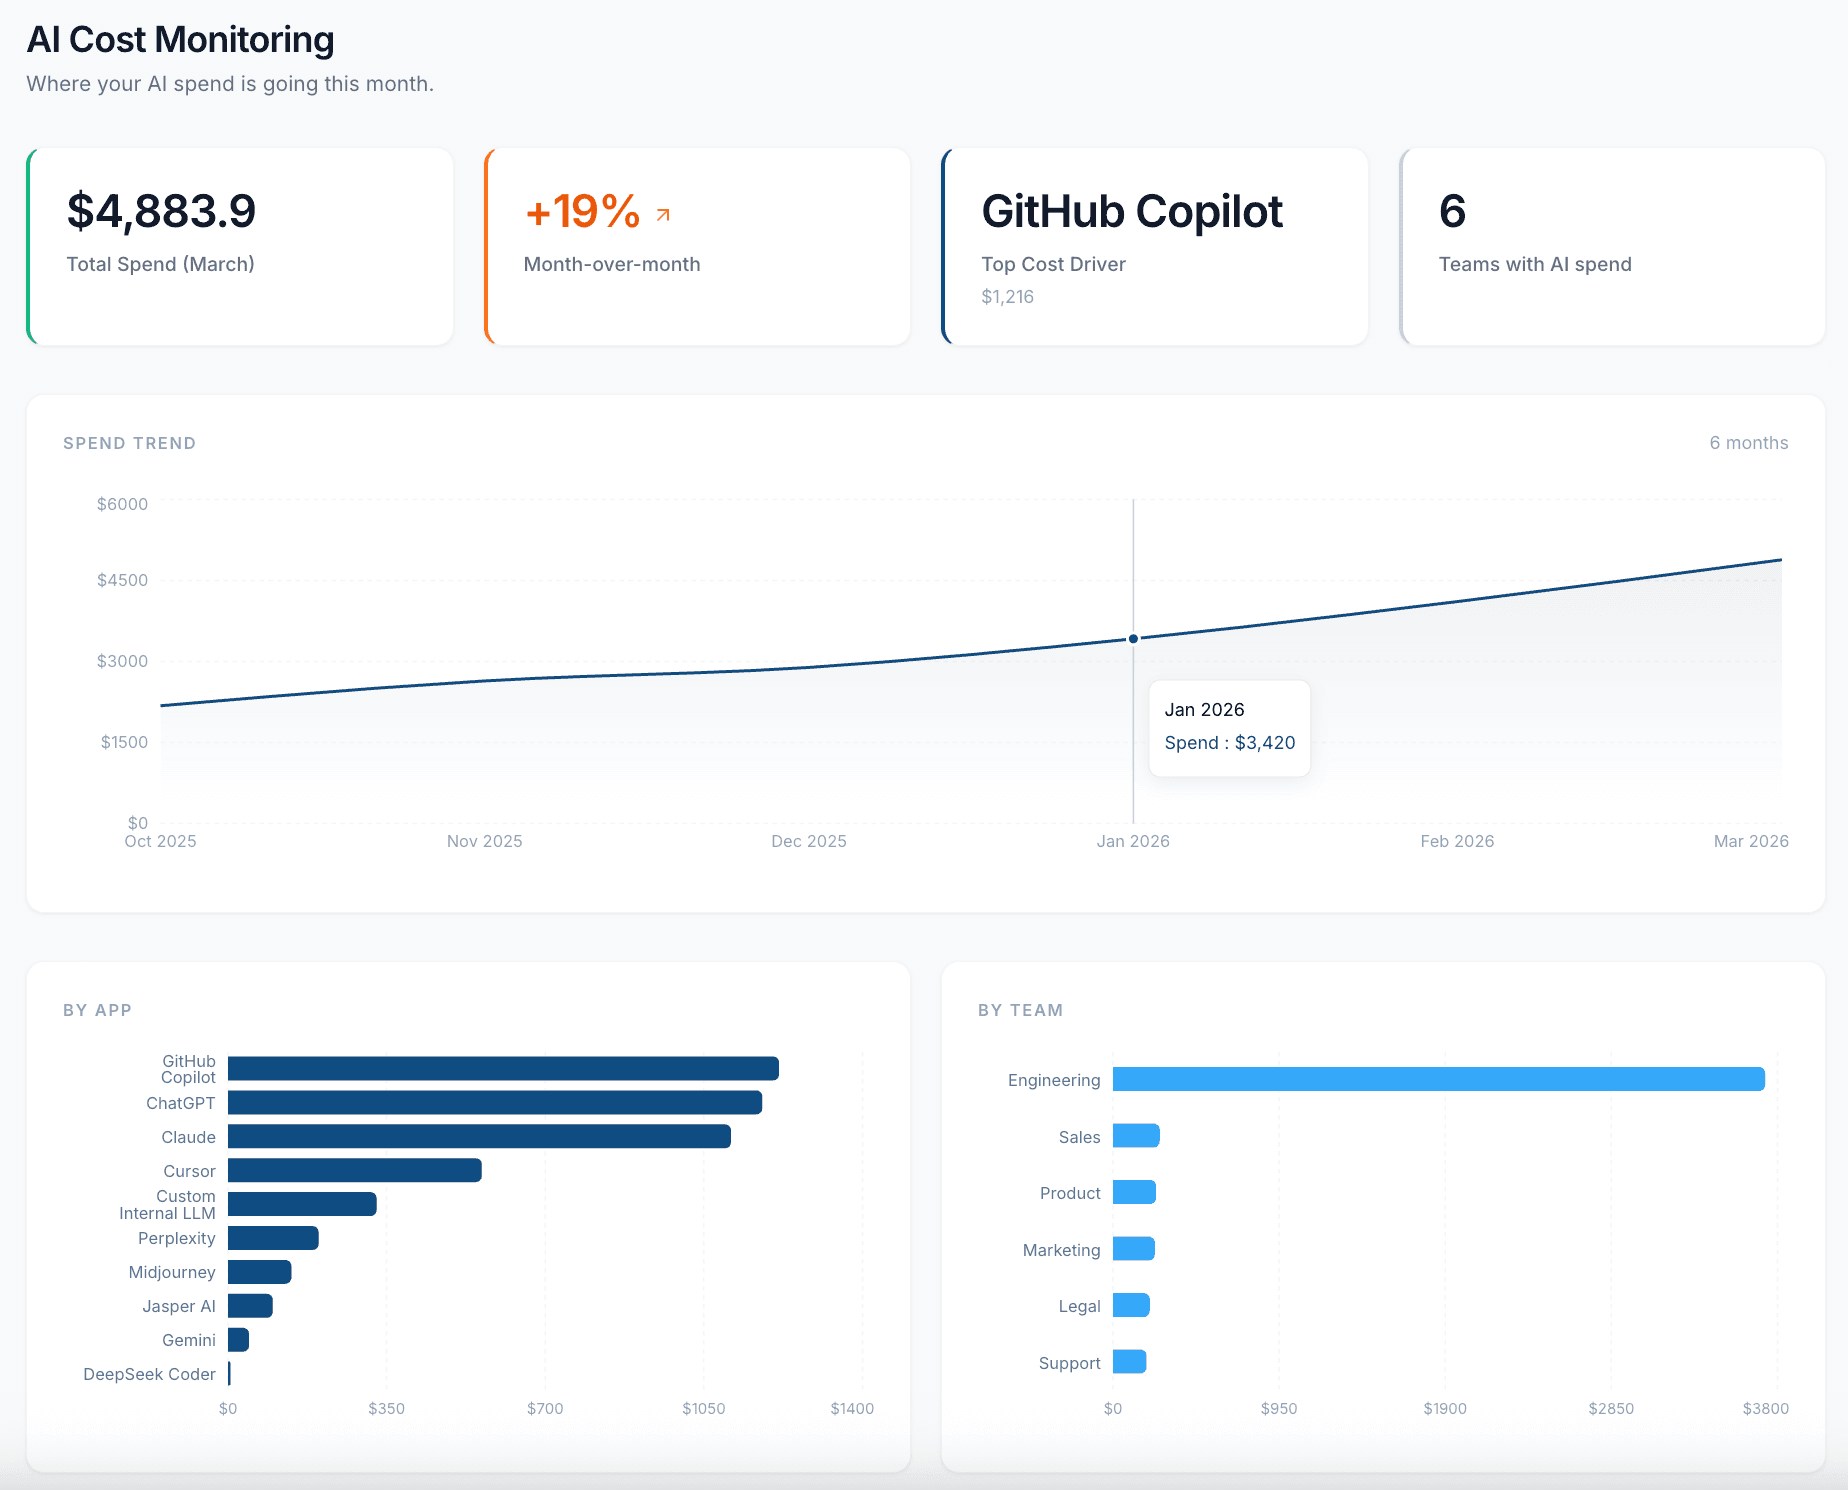Click the Cursor bar
Screen dimensions: 1848x1490
[355, 1170]
